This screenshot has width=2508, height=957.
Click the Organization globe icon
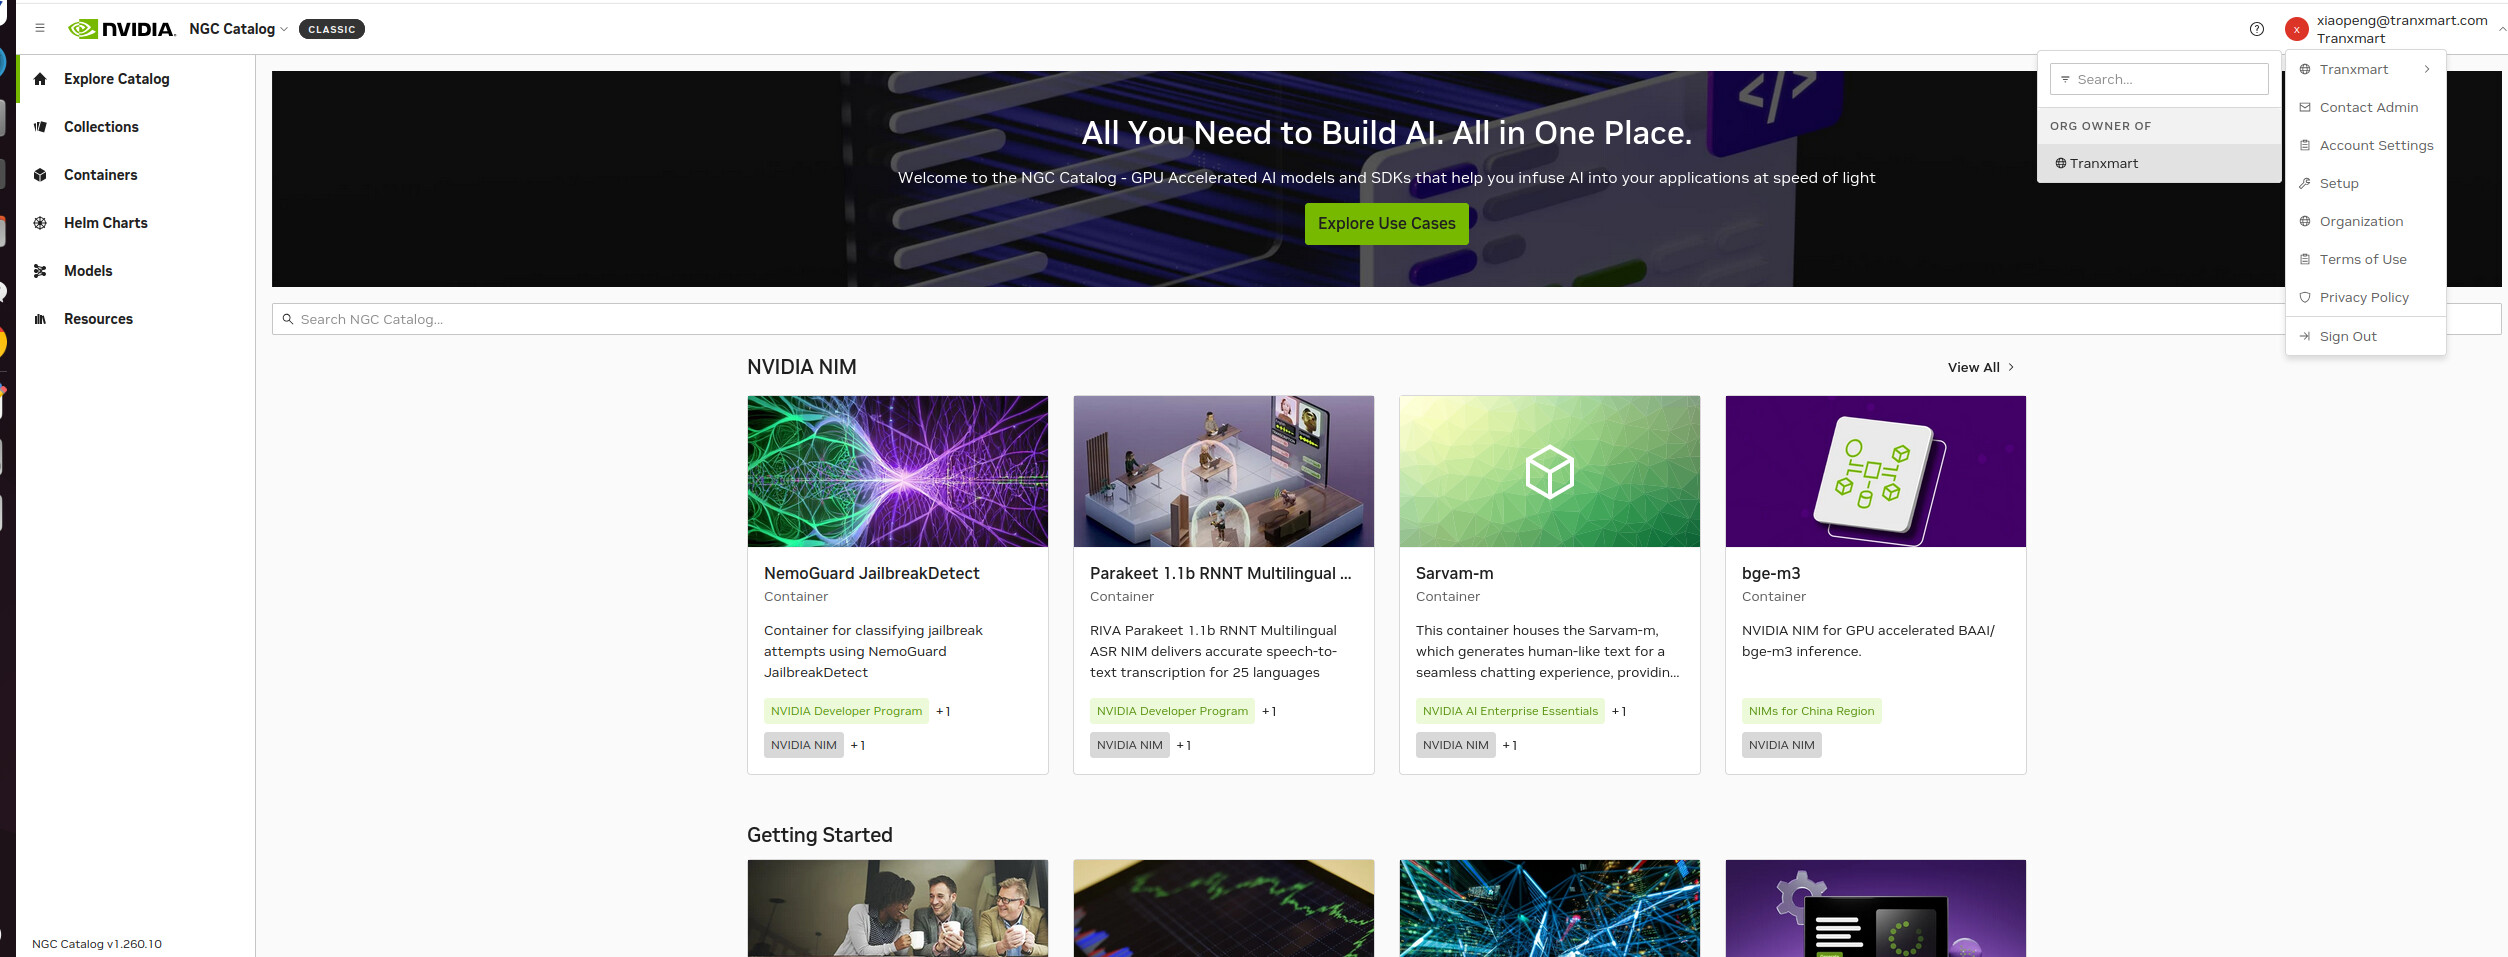click(x=2304, y=221)
